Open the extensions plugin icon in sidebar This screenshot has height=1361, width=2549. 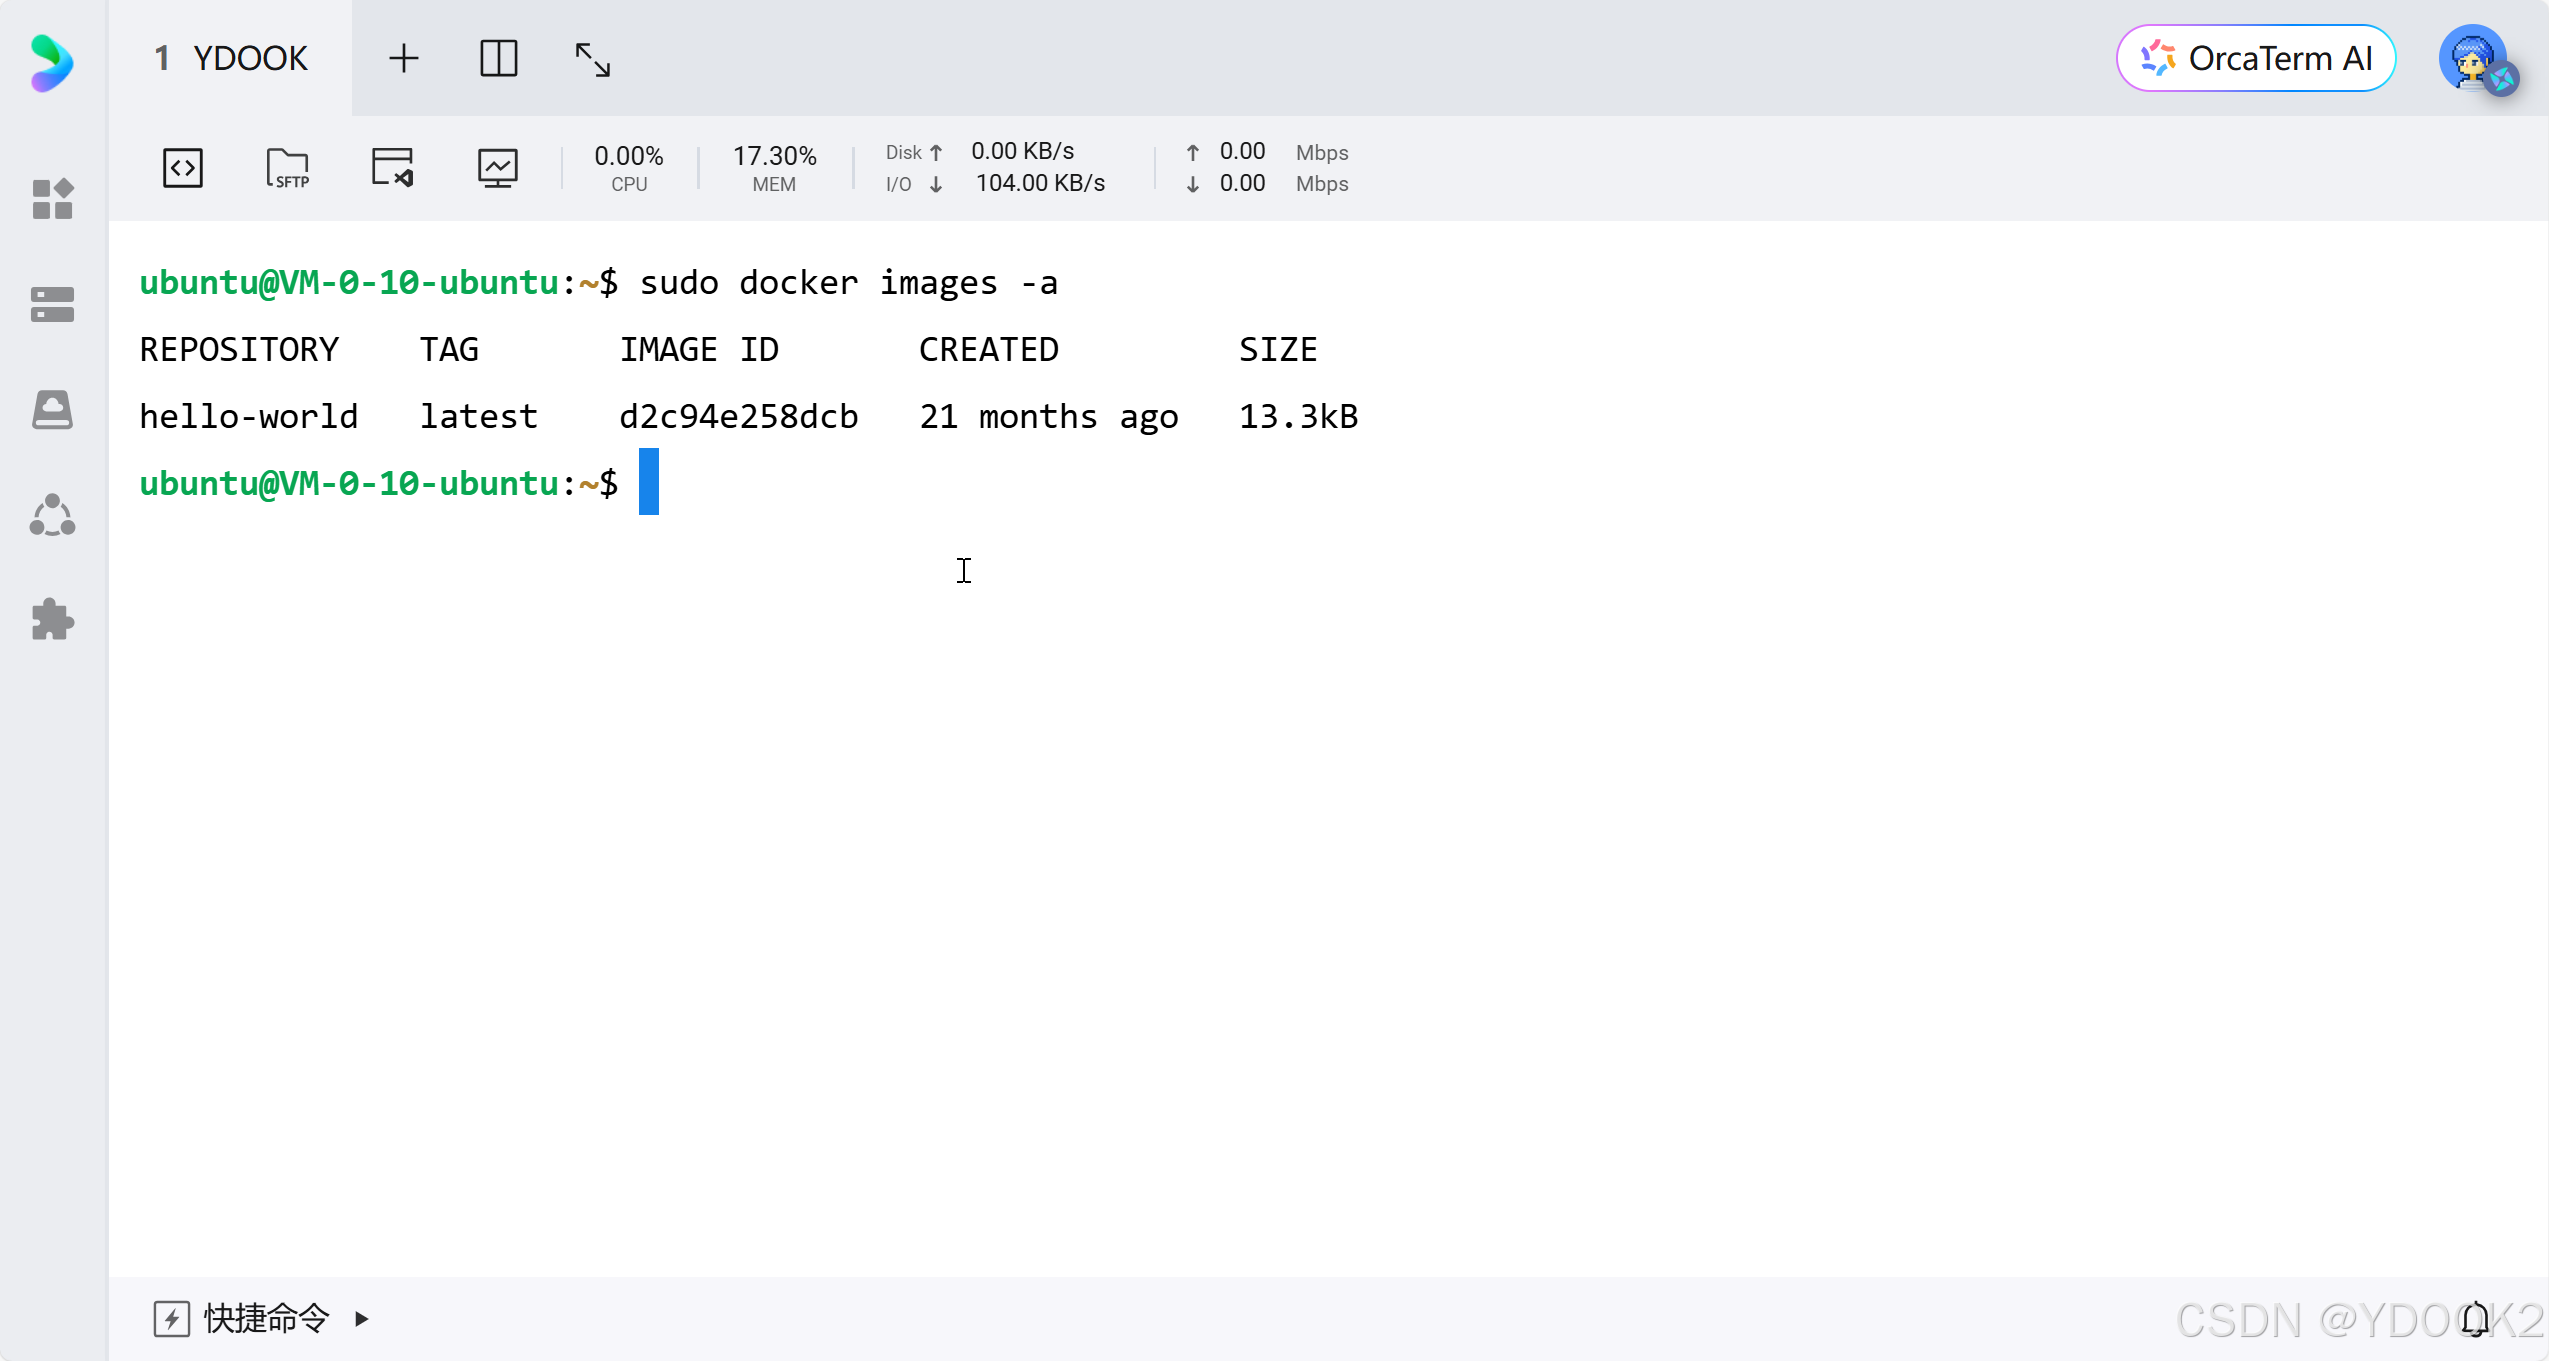click(52, 620)
